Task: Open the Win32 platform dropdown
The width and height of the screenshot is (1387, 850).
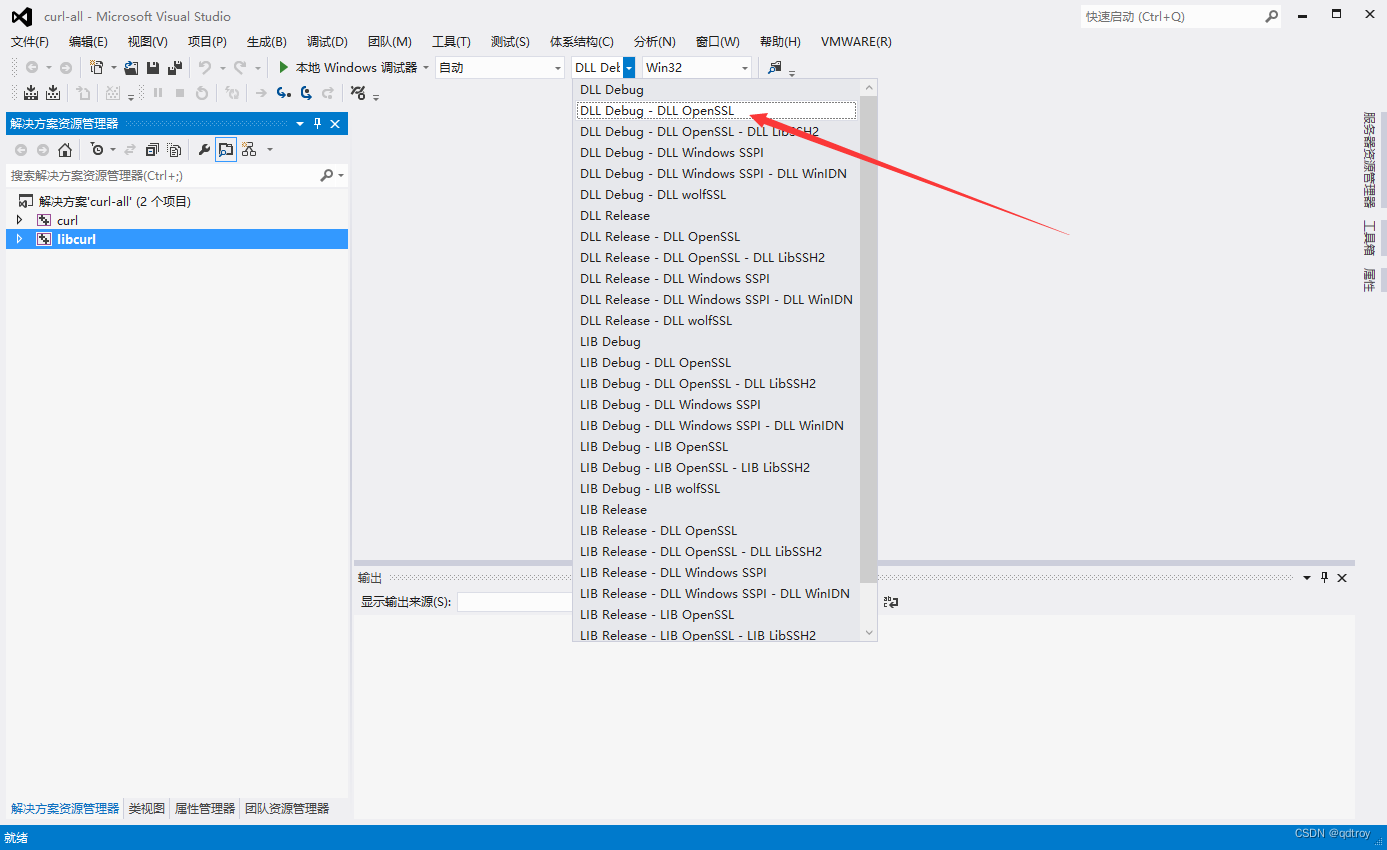Action: pyautogui.click(x=697, y=67)
